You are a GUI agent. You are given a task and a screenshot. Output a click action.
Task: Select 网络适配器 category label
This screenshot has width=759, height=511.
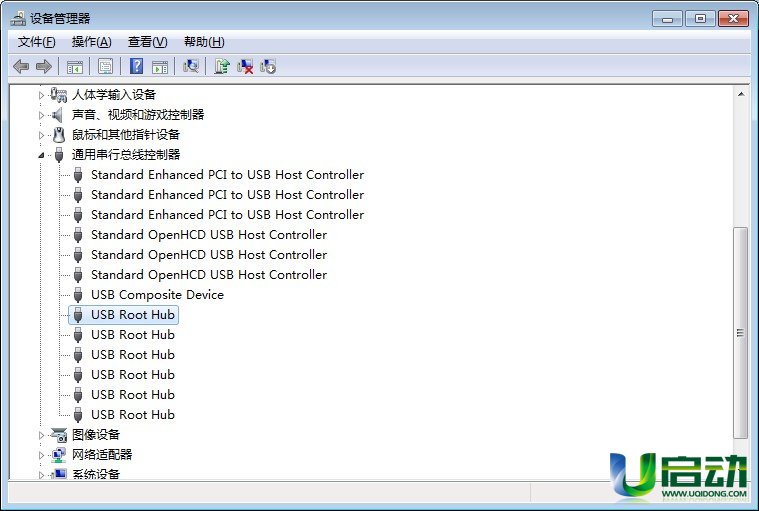point(102,455)
